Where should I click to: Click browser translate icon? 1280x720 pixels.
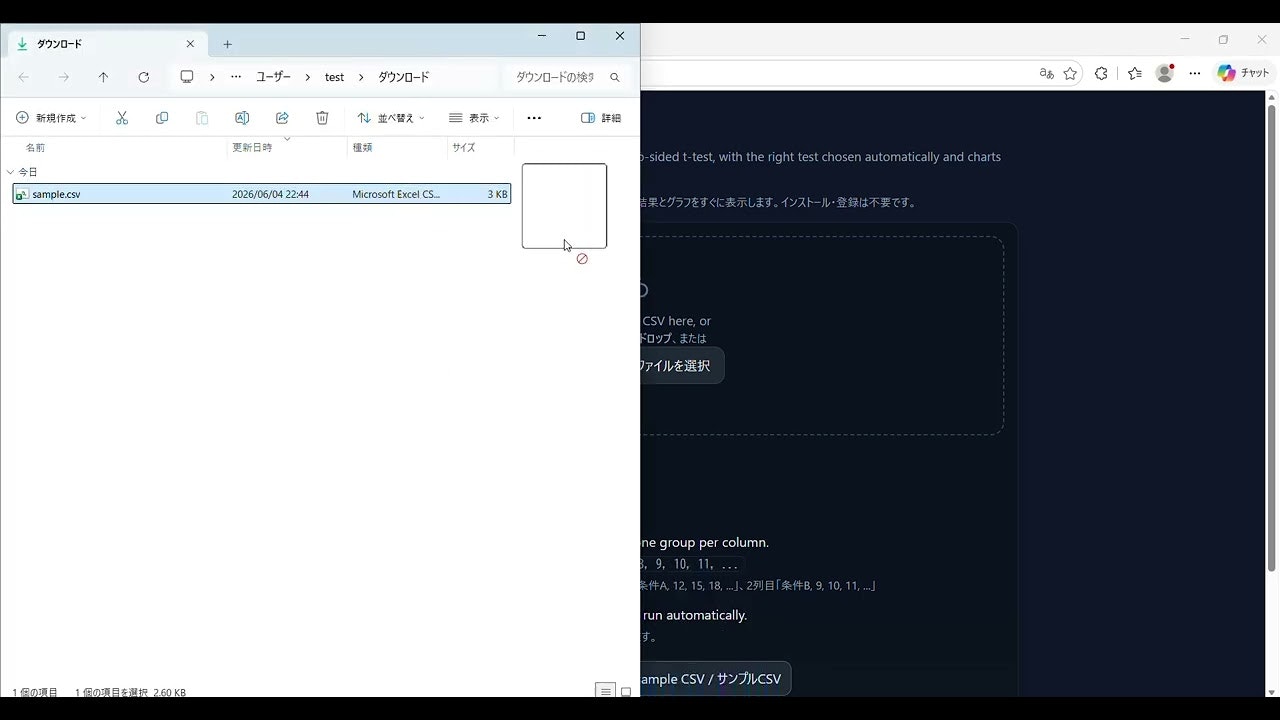1047,73
